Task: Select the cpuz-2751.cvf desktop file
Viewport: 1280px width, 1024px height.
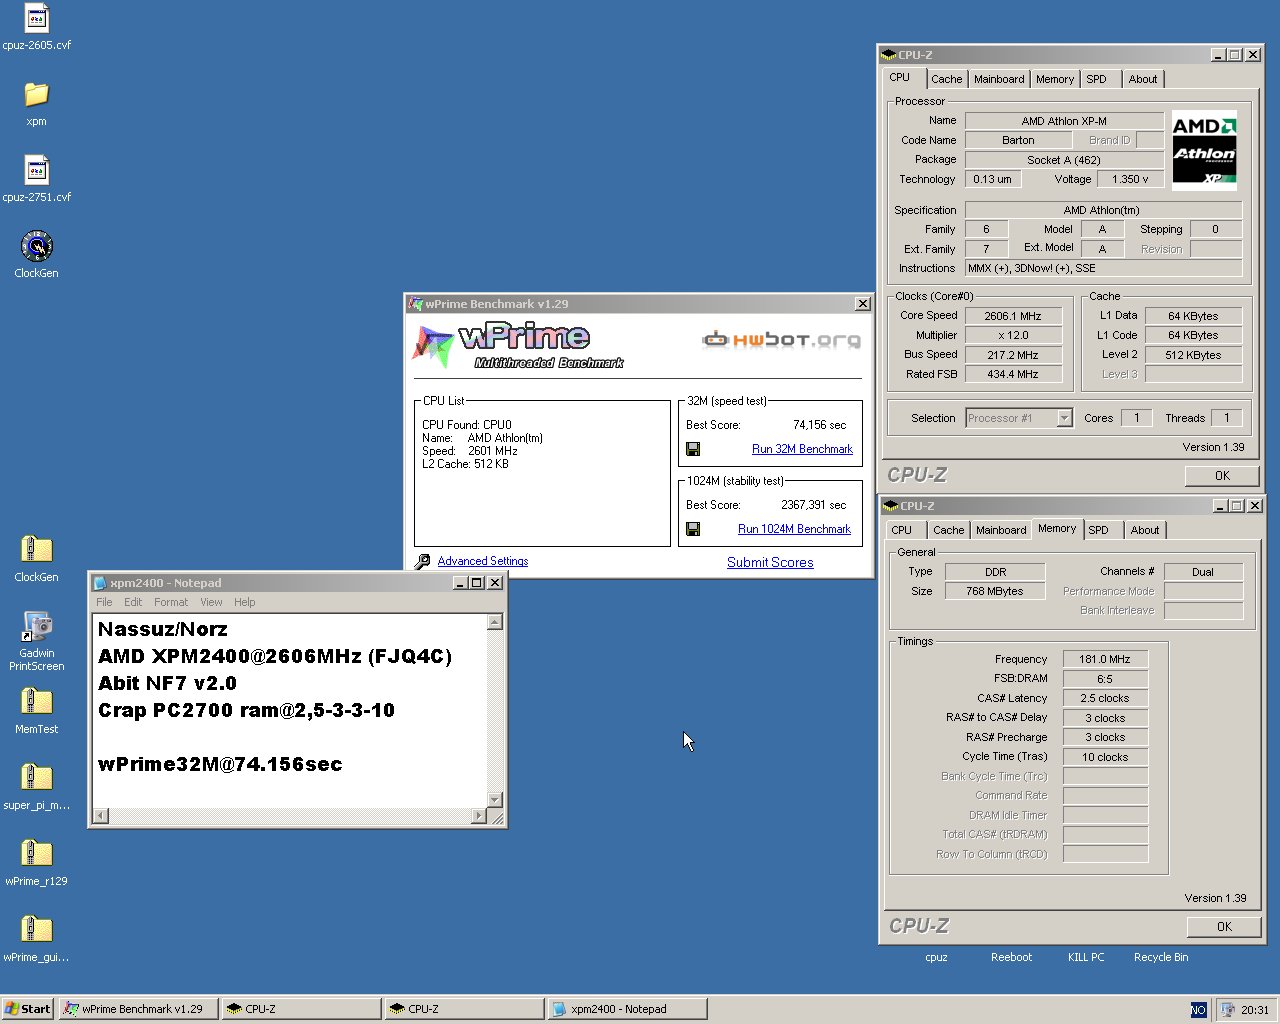Action: click(36, 170)
